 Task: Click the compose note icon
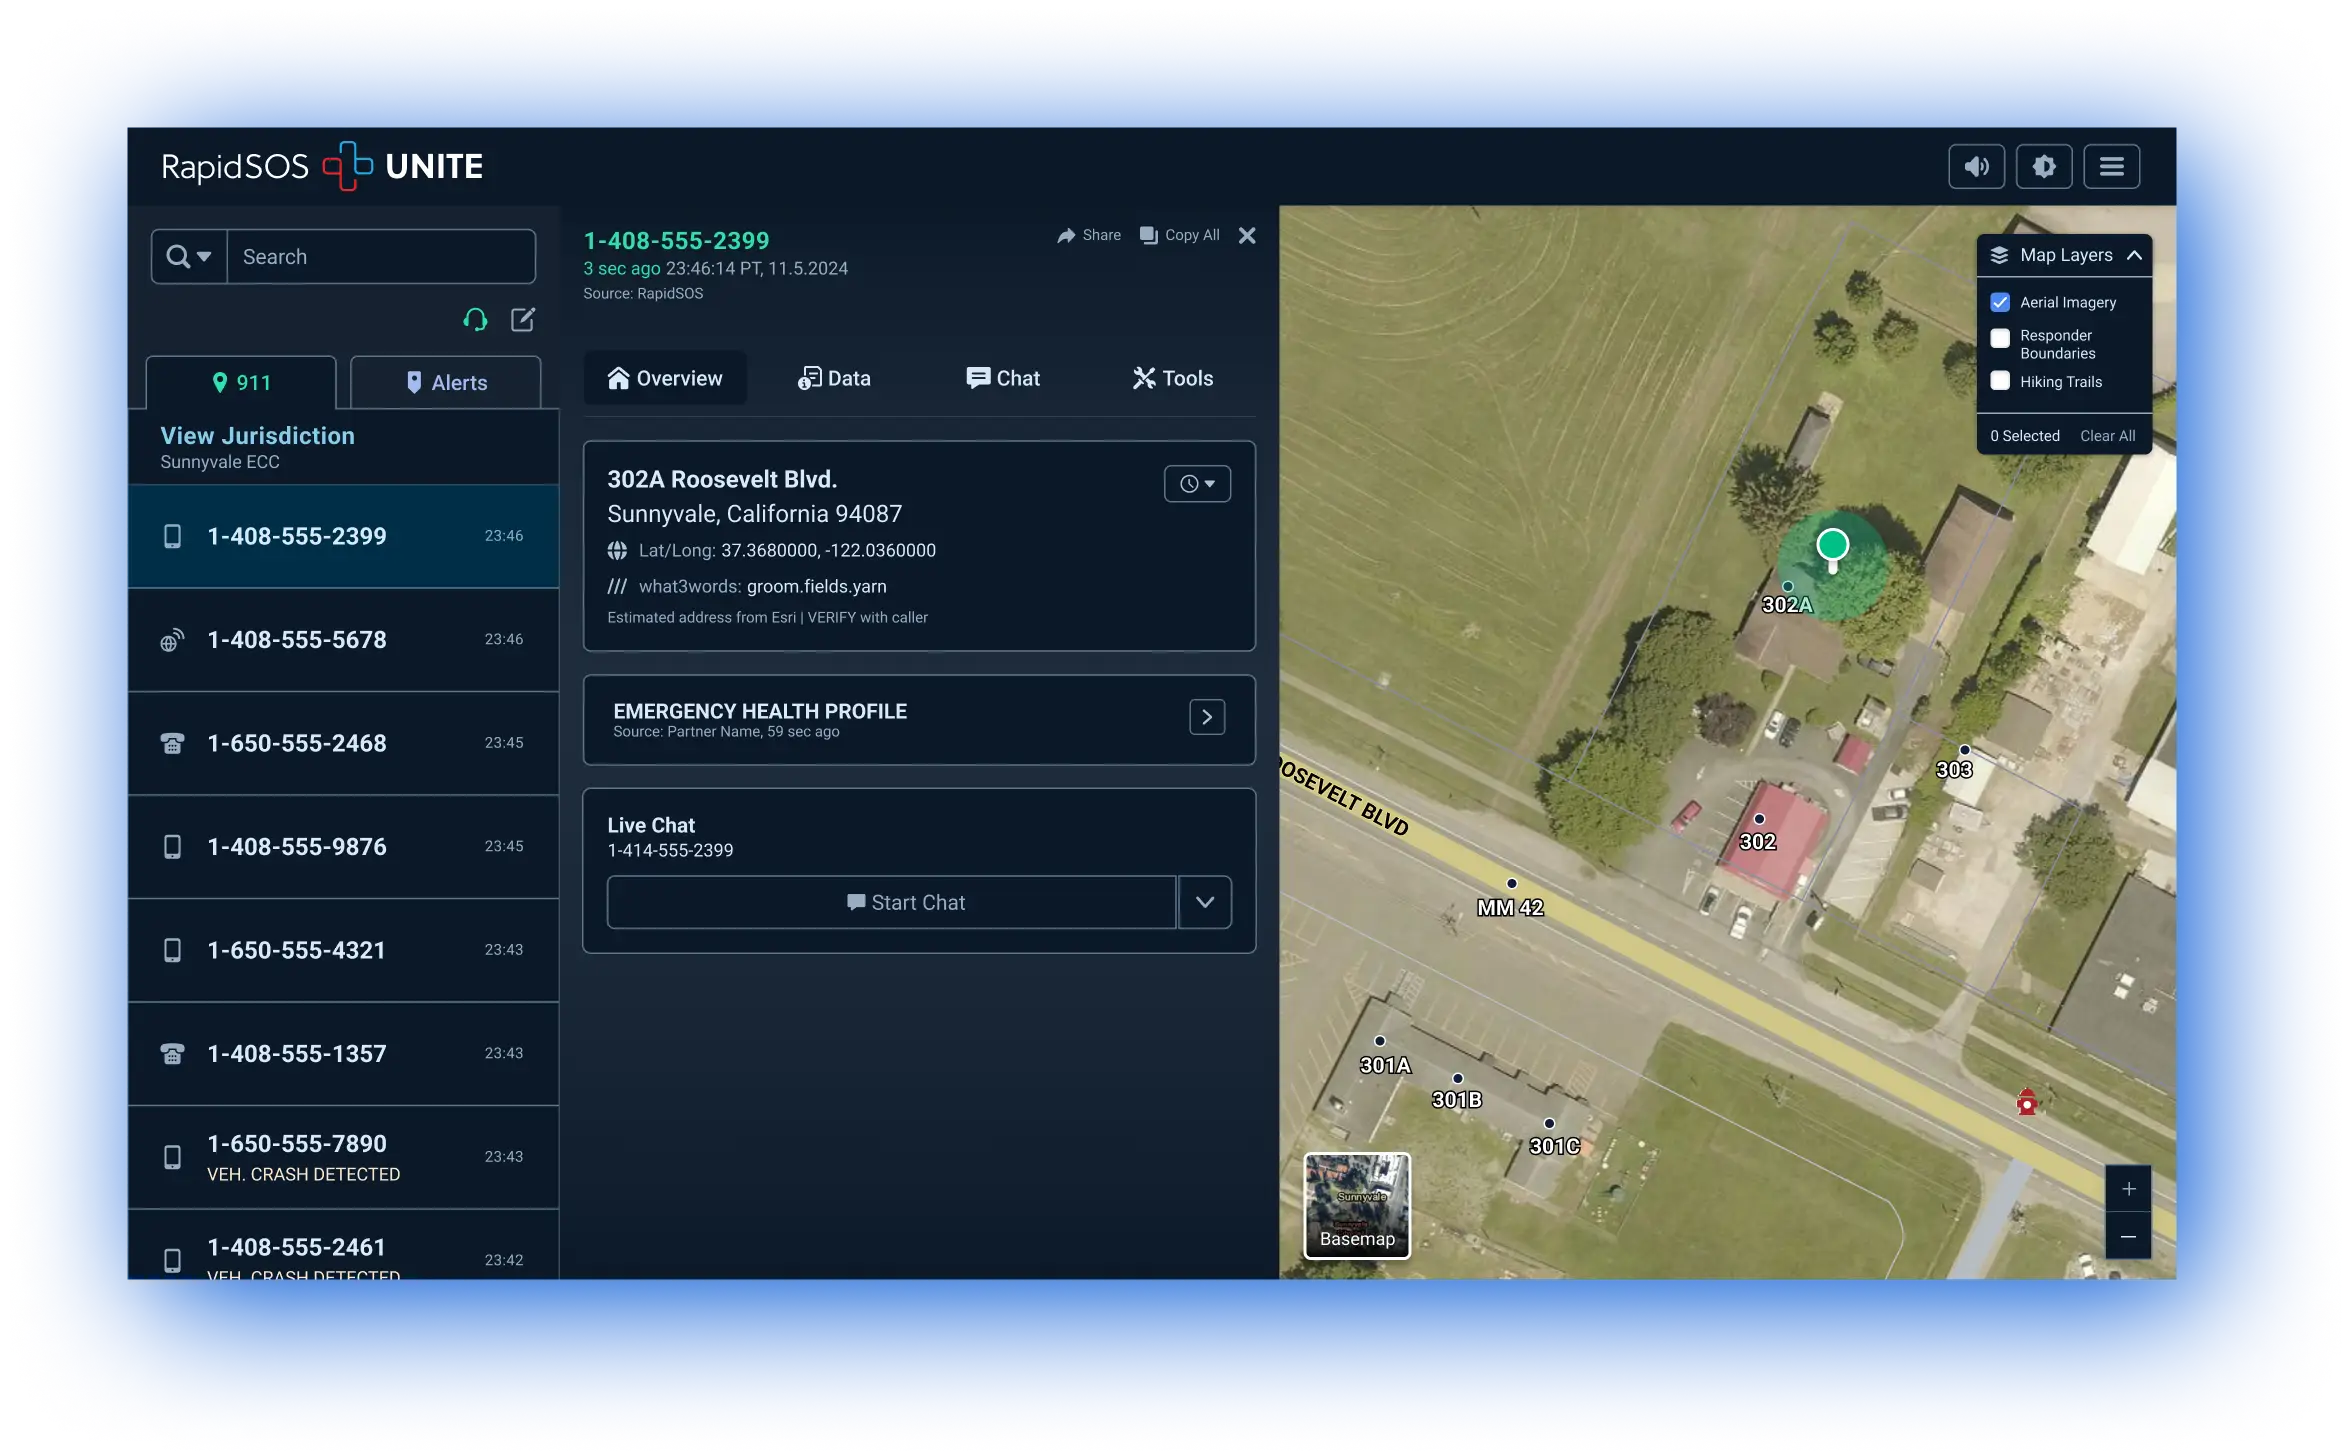pos(523,320)
